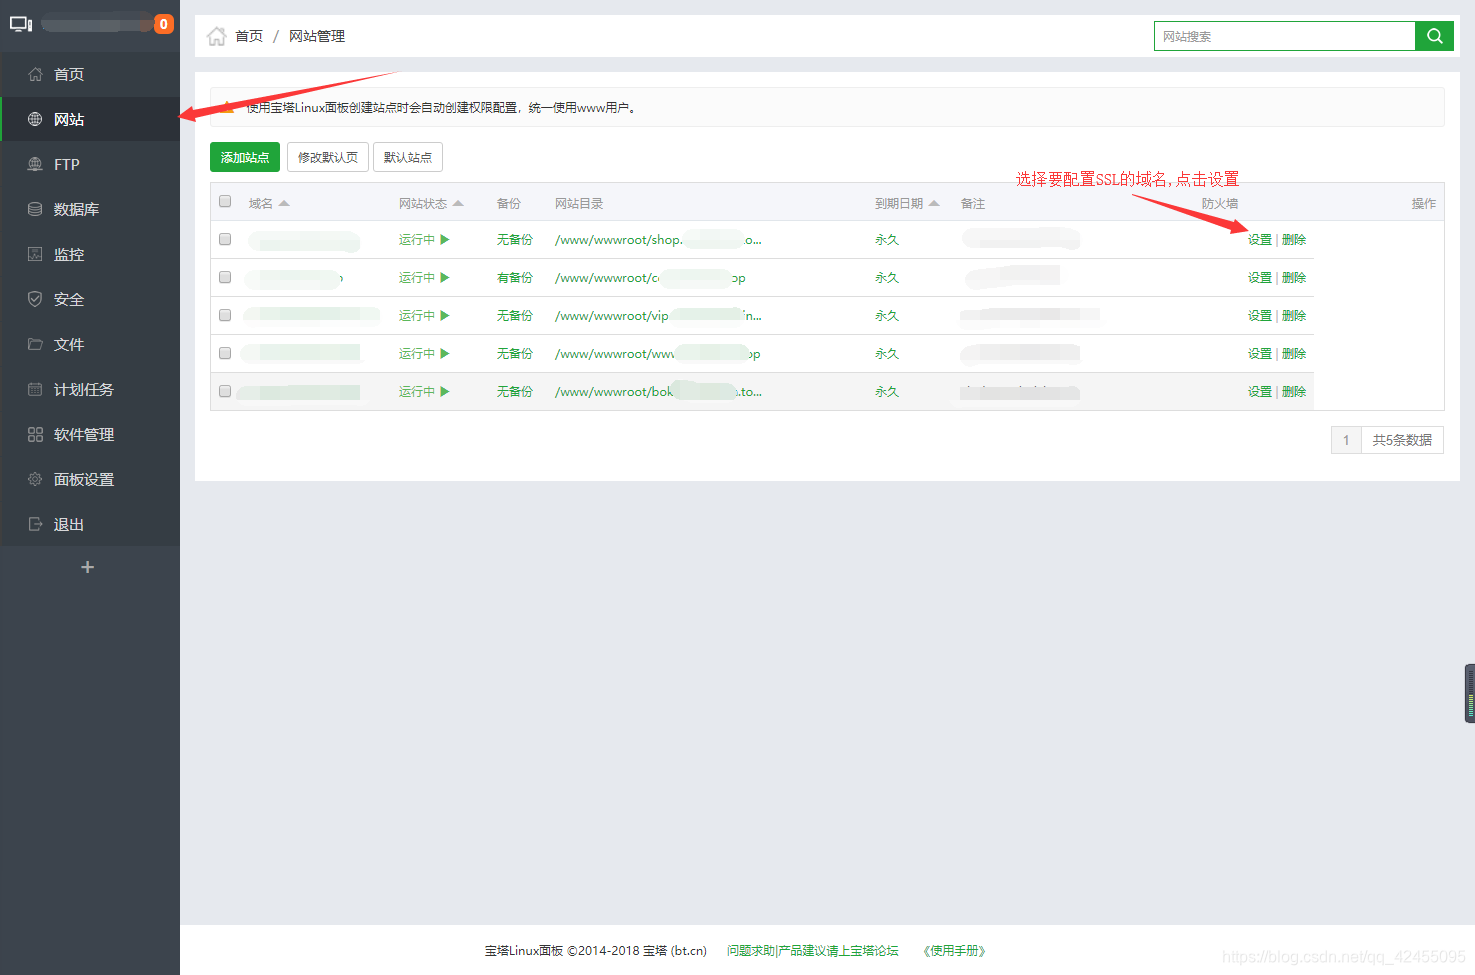Click the monitor icon in top-left corner
The height and width of the screenshot is (975, 1475).
pos(21,24)
